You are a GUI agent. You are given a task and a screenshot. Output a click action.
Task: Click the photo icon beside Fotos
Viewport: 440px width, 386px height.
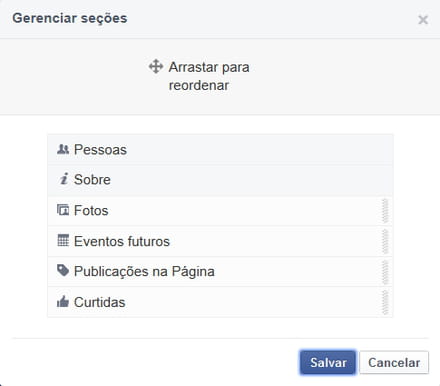(x=63, y=210)
